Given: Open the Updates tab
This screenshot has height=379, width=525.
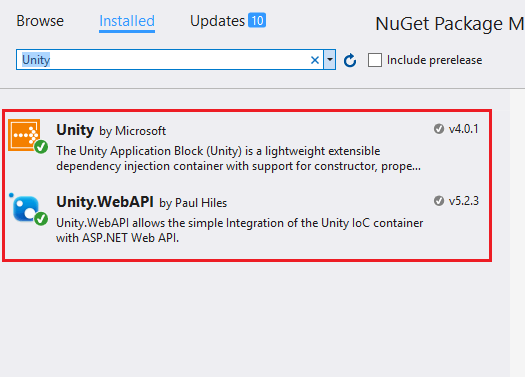Looking at the screenshot, I should click(x=218, y=21).
